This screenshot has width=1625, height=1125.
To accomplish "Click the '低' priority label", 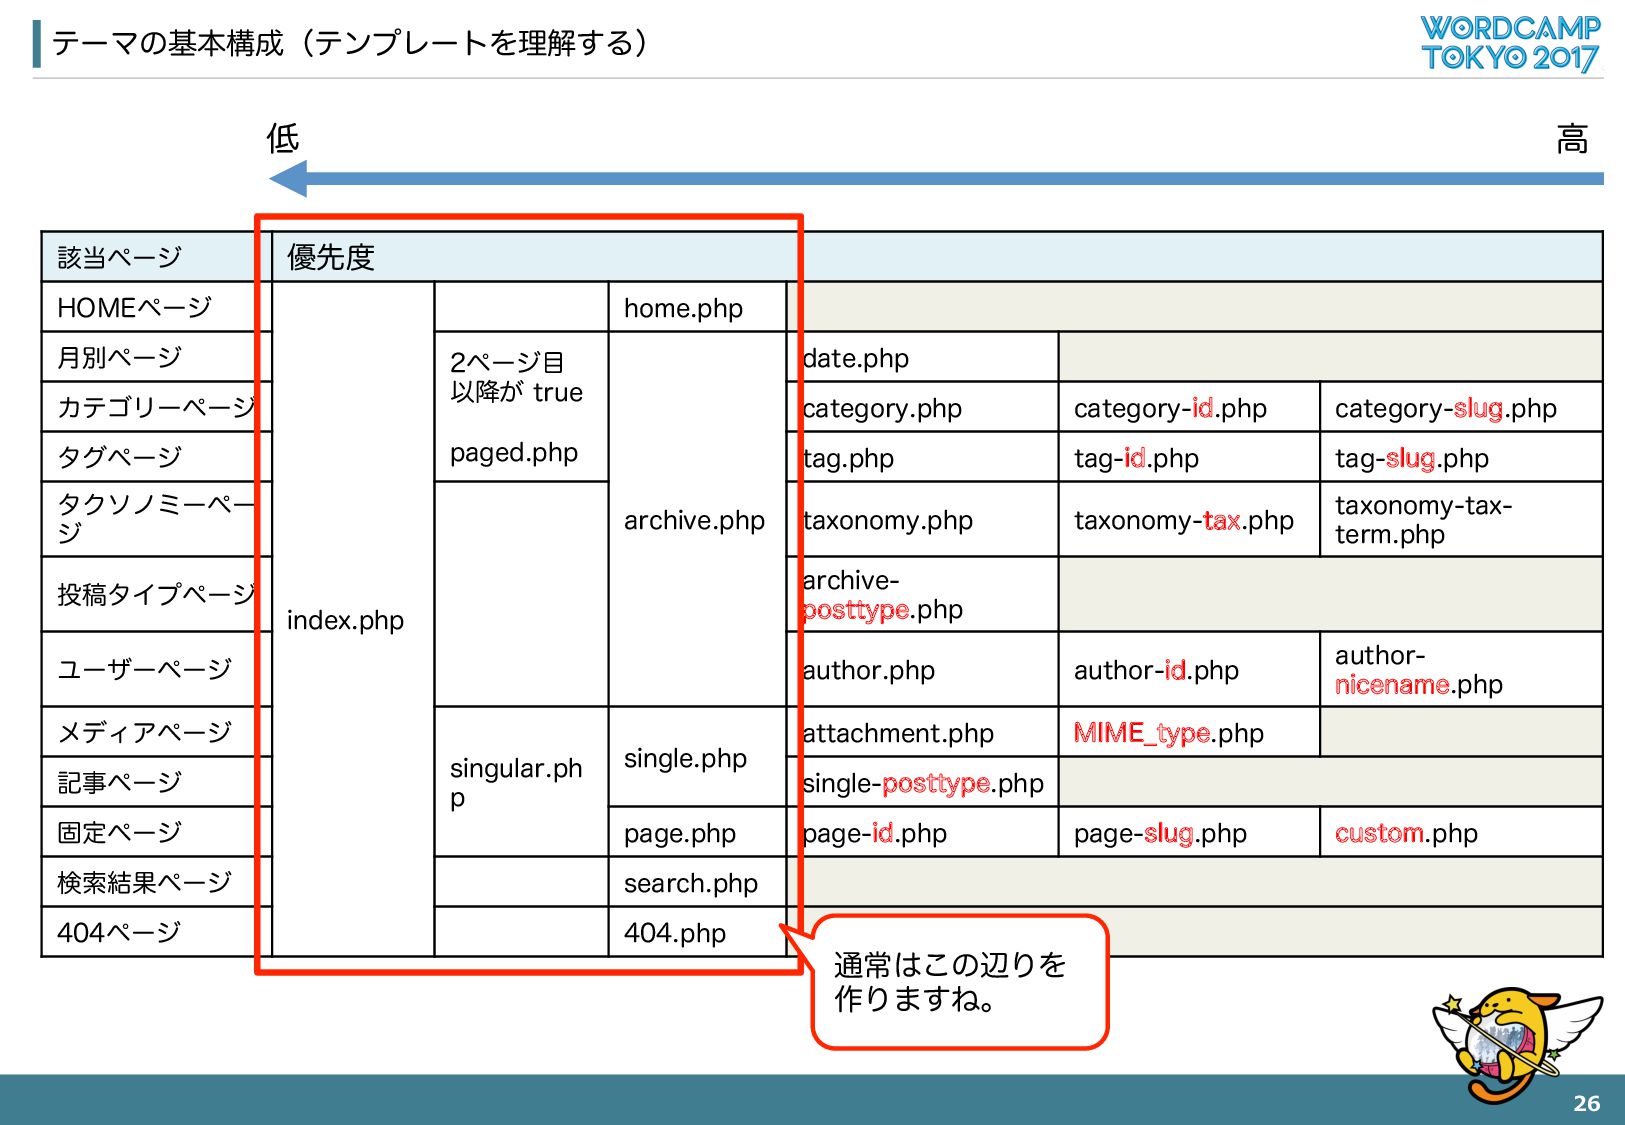I will click(x=283, y=138).
